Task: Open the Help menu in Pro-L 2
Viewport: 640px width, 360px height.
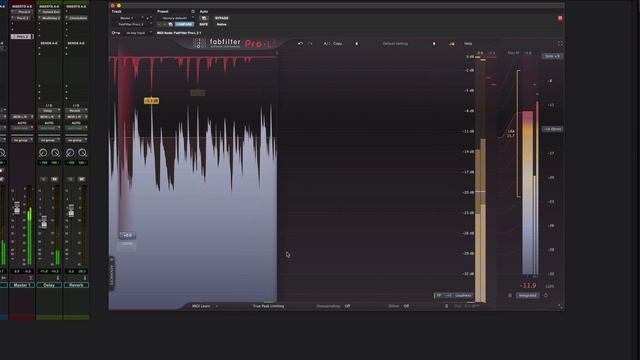Action: (468, 44)
